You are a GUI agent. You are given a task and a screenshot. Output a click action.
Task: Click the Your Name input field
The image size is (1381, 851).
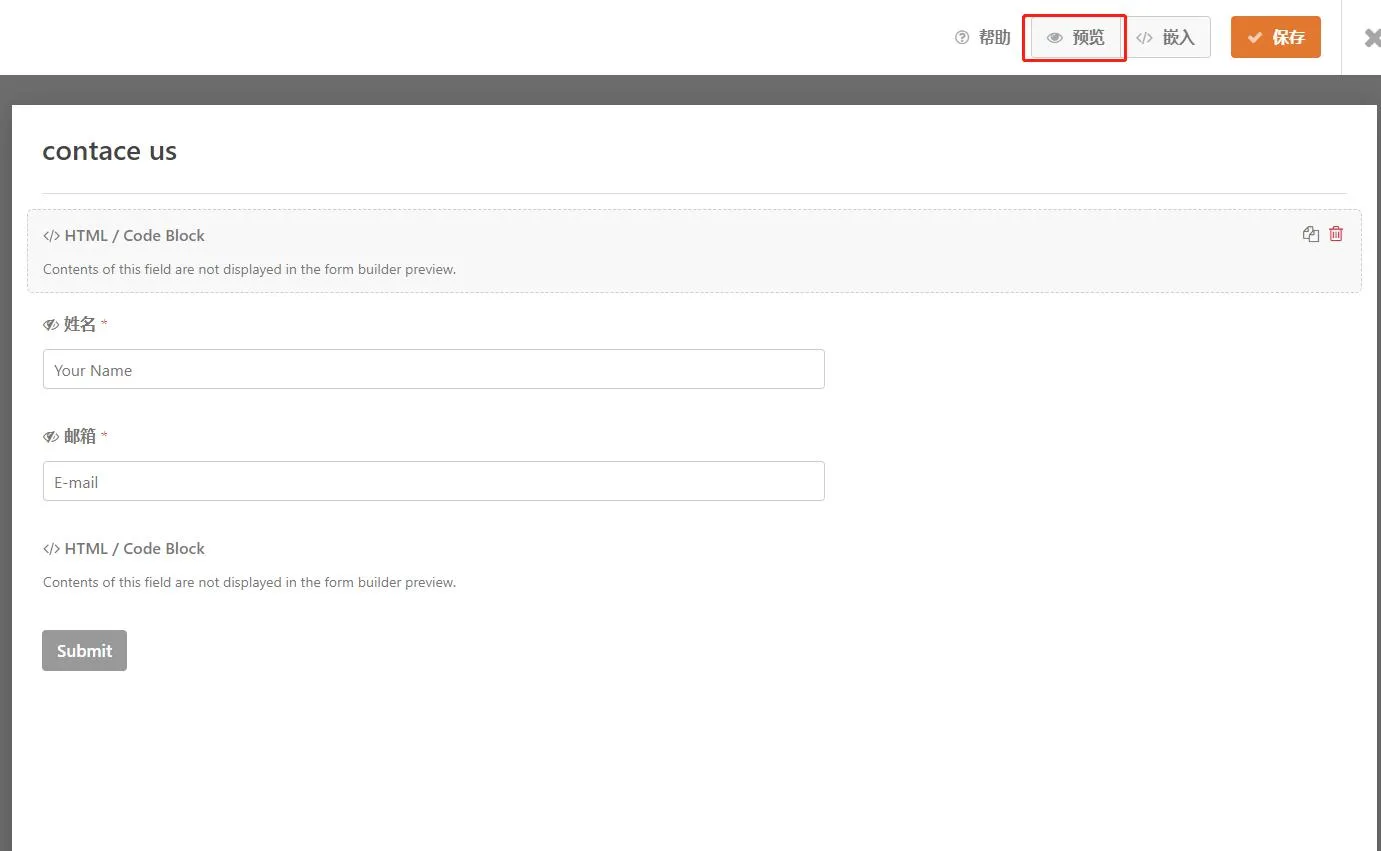point(433,369)
